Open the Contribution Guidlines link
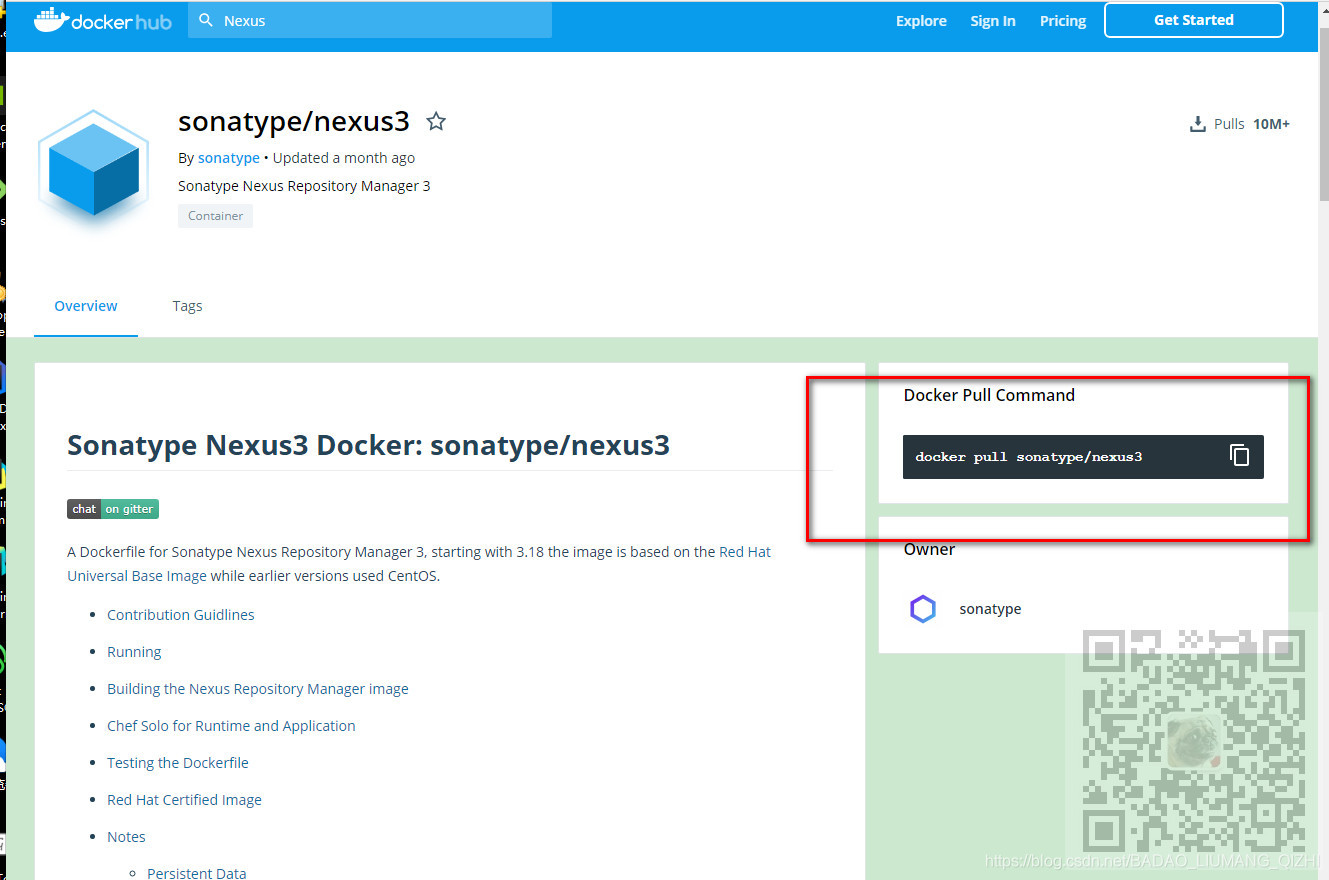Screen dimensions: 1329x880 (181, 615)
